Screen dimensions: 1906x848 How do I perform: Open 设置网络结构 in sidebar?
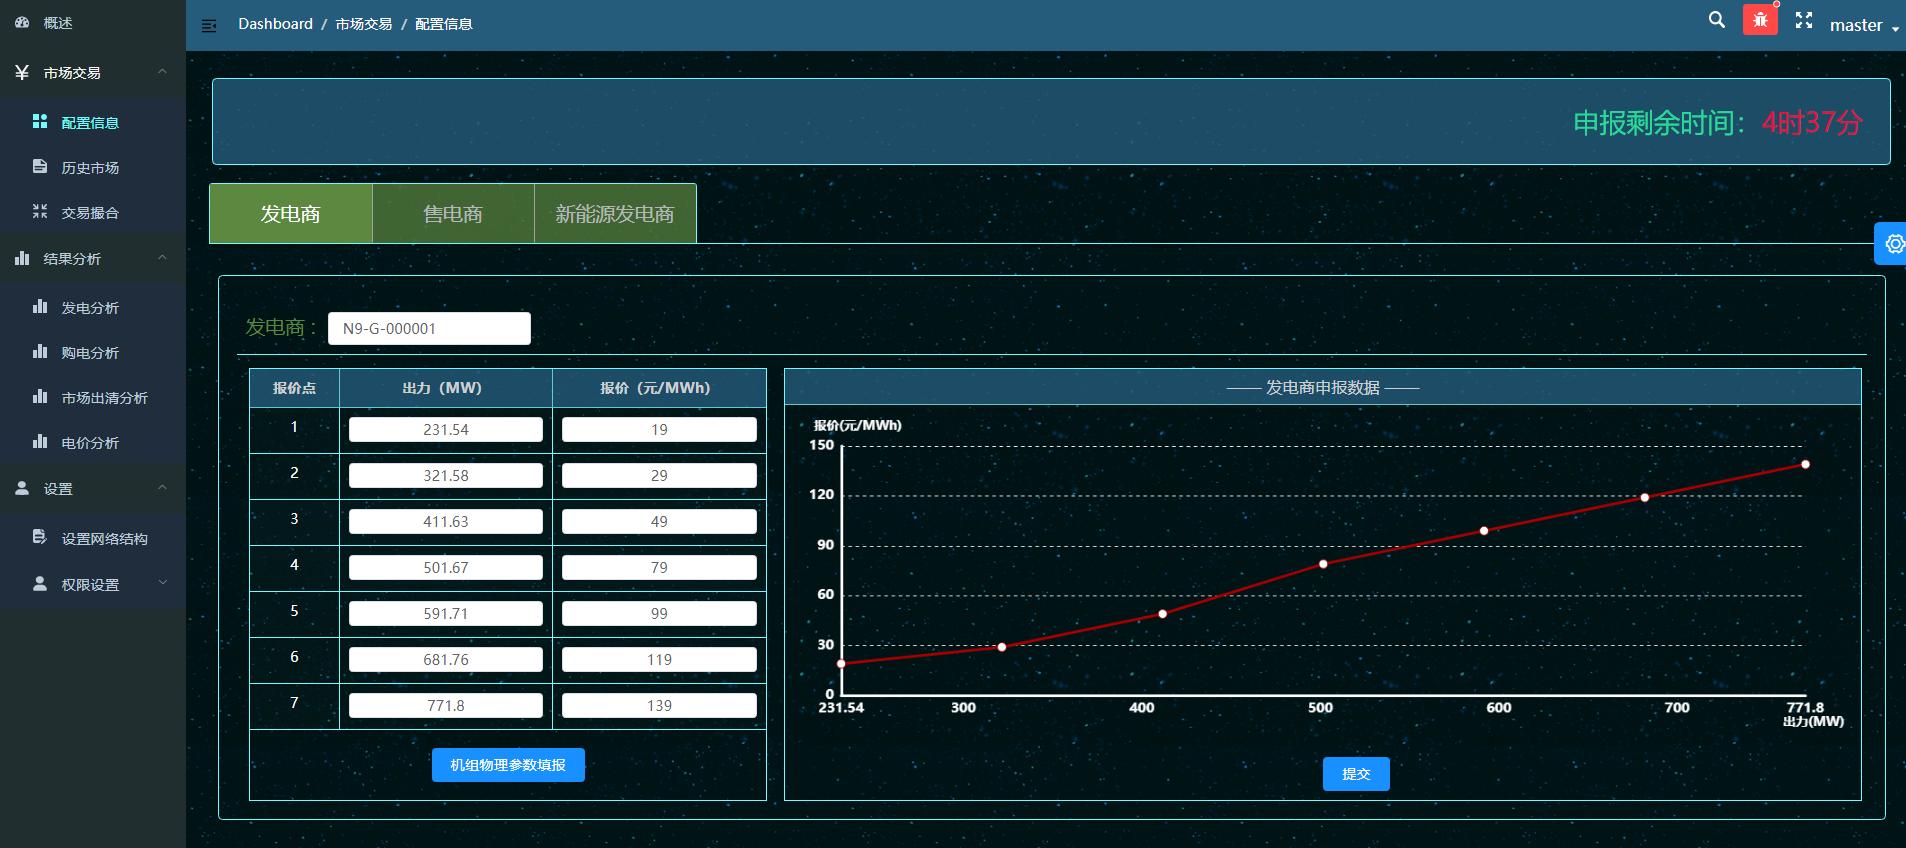point(104,539)
